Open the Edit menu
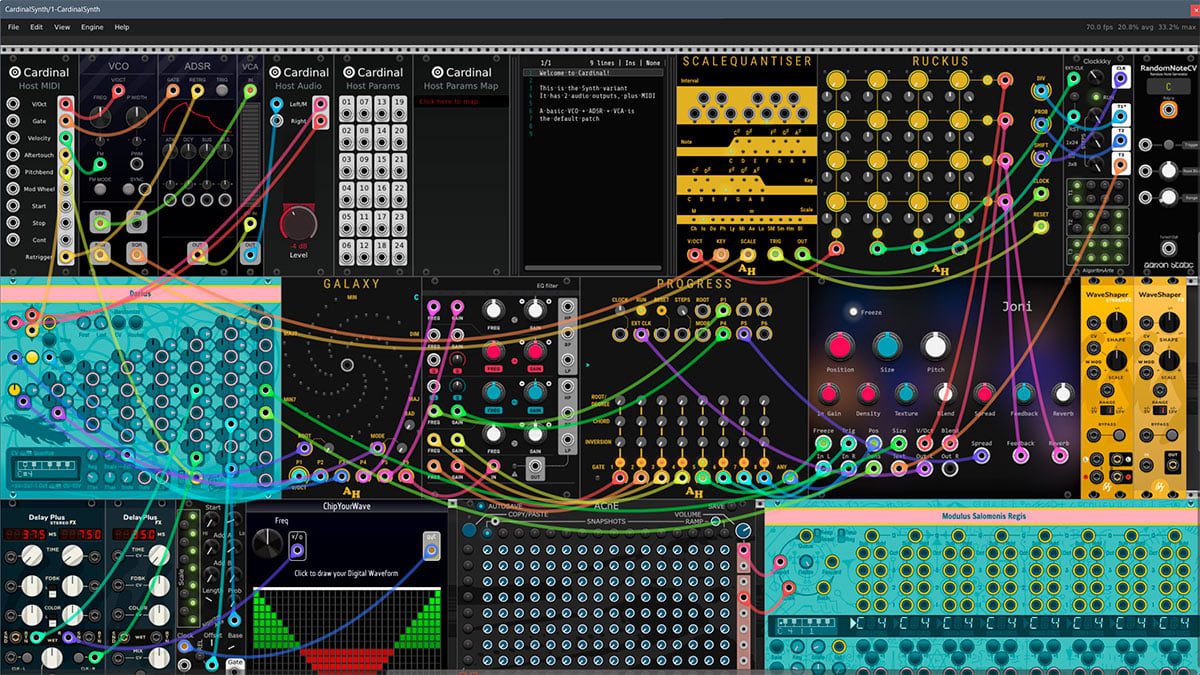This screenshot has height=675, width=1200. (x=37, y=27)
